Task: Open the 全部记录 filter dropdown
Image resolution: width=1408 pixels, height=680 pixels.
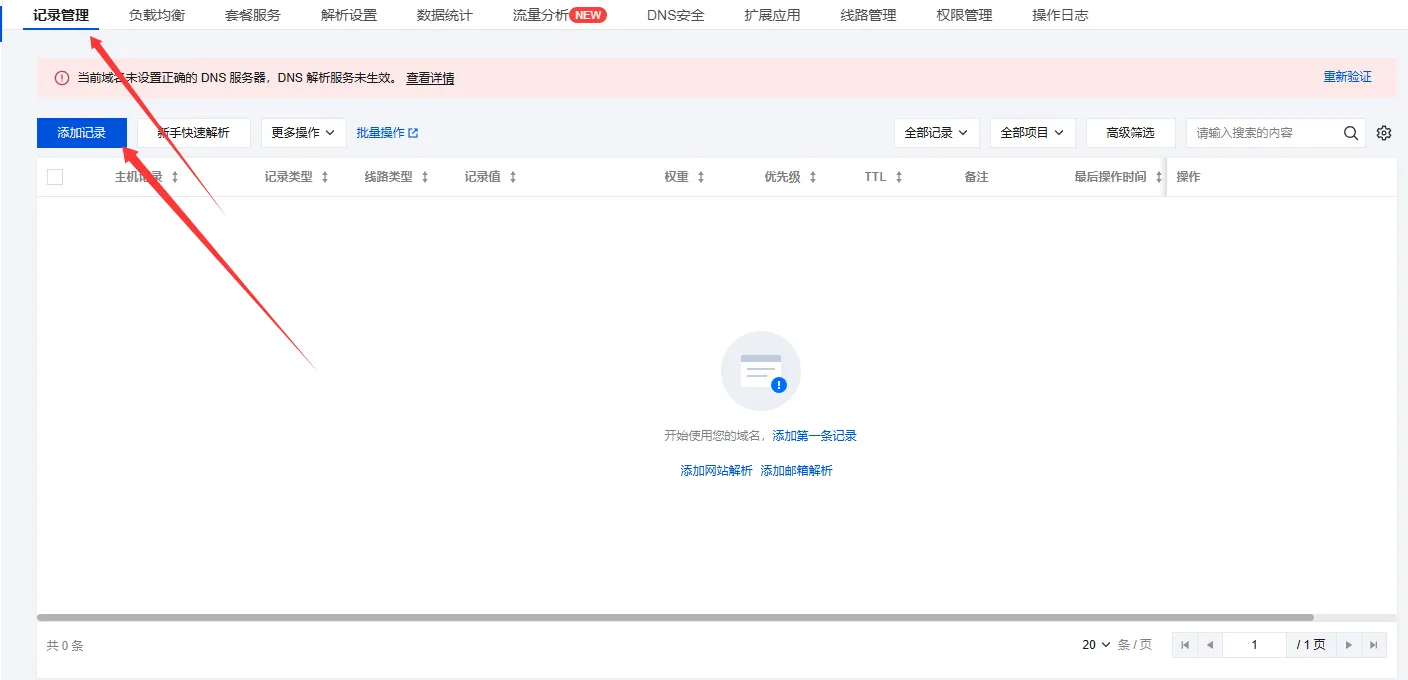Action: coord(936,133)
